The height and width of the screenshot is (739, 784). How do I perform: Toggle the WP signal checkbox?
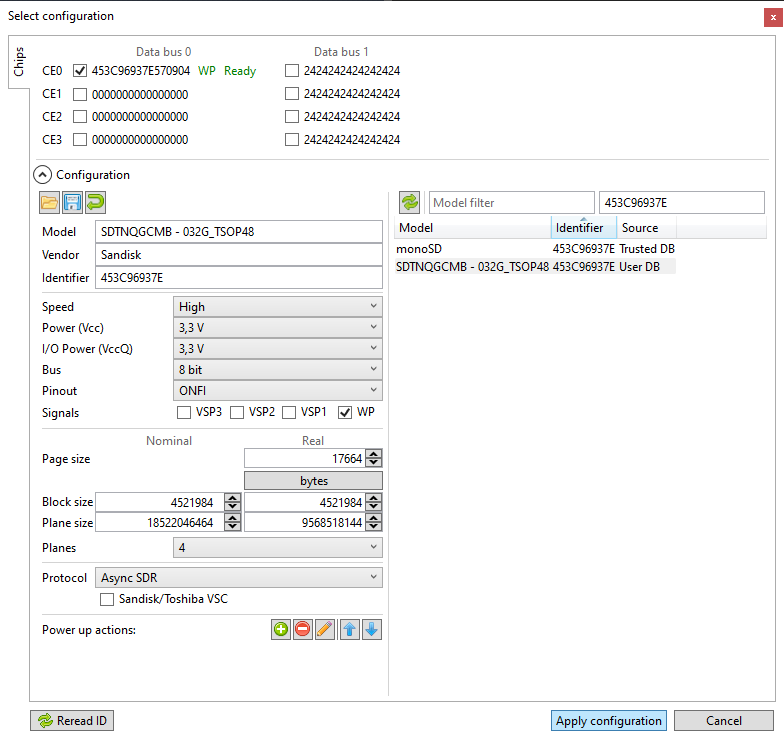click(x=346, y=412)
